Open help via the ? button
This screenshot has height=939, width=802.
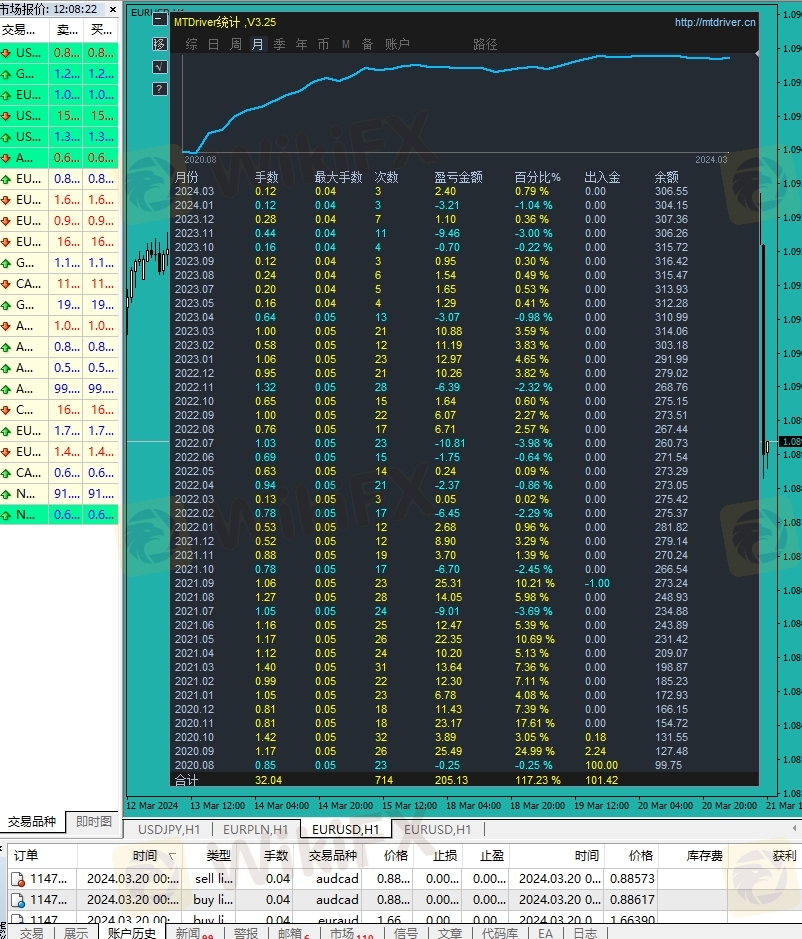(159, 89)
